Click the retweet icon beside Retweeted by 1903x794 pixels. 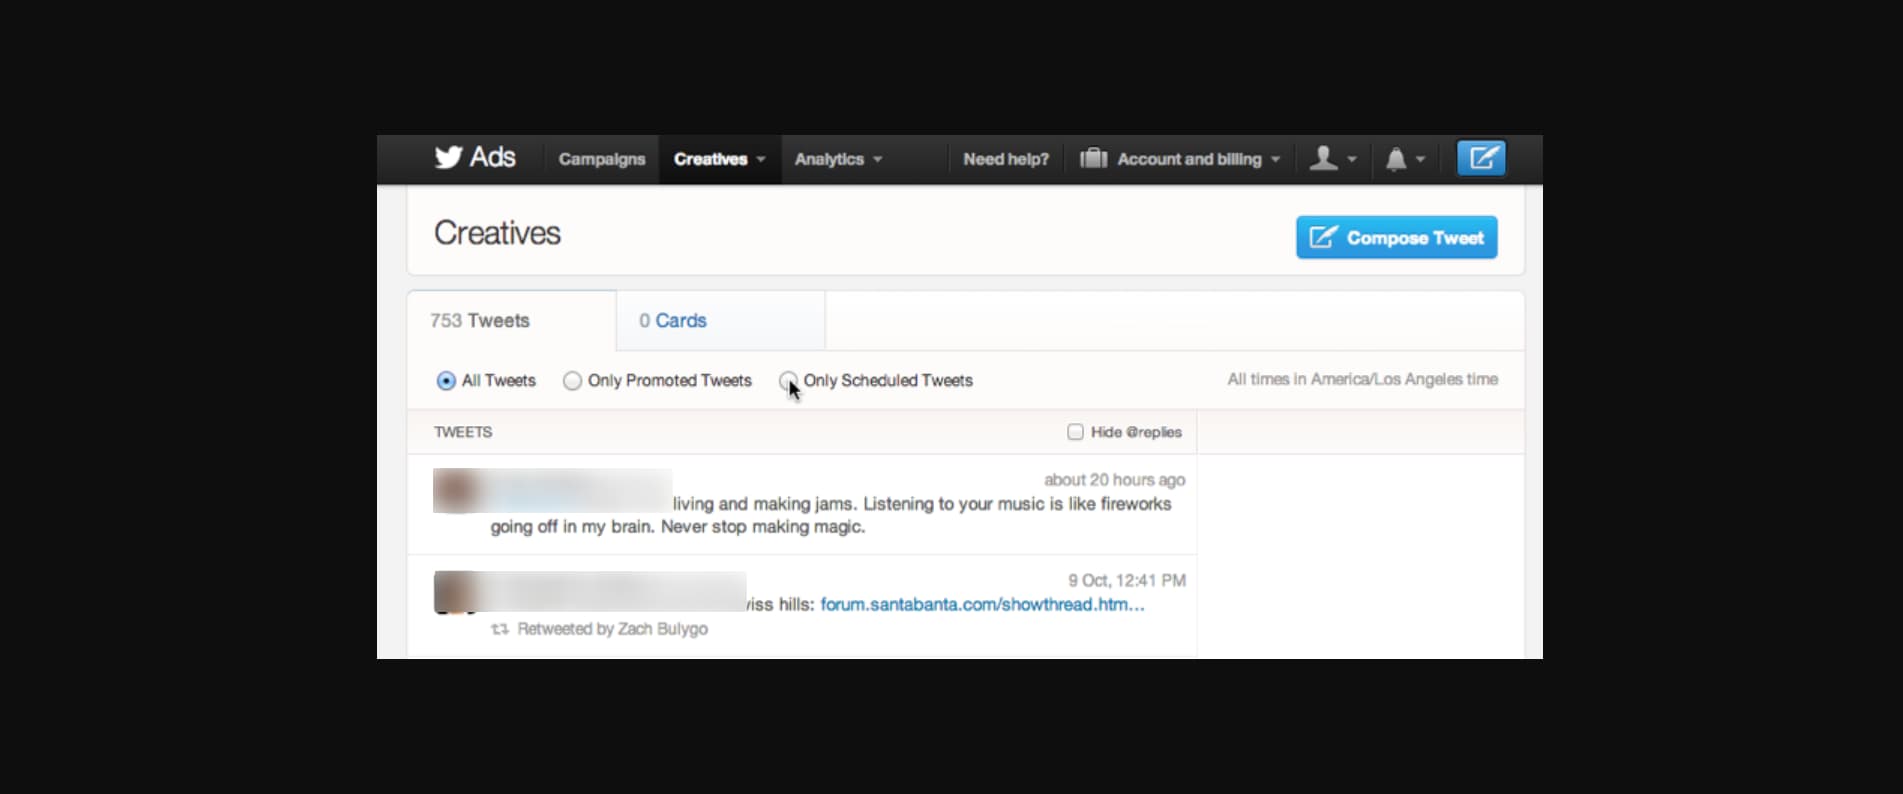tap(500, 629)
